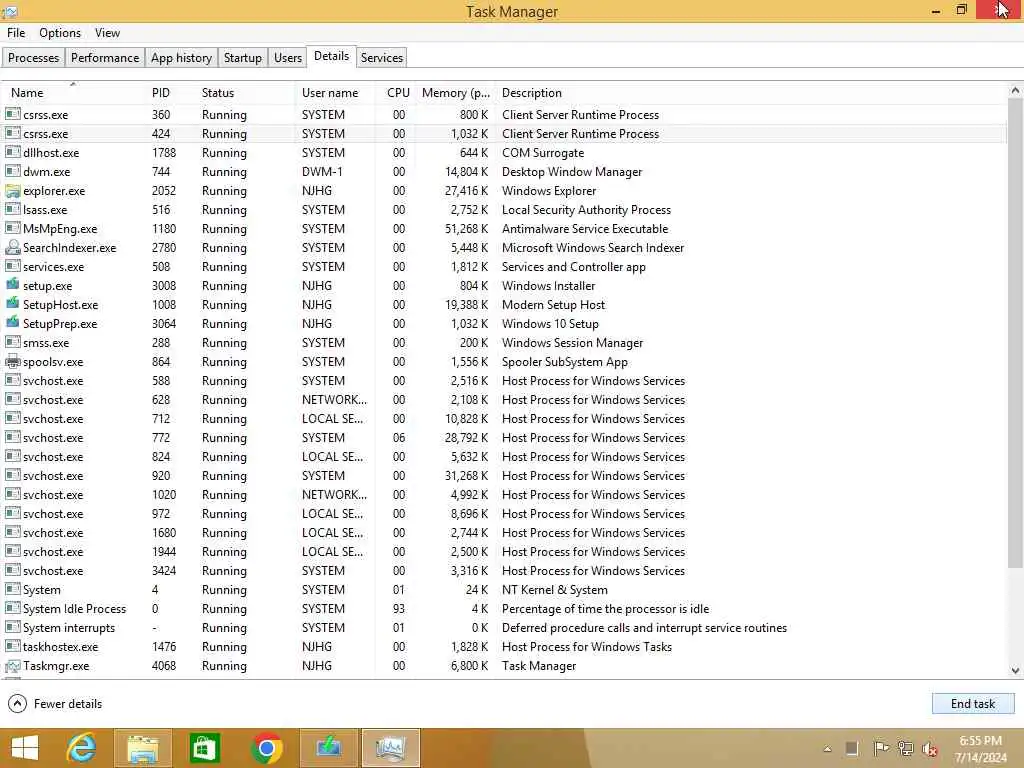
Task: Click the Windows 10 Setup description
Action: (x=550, y=323)
